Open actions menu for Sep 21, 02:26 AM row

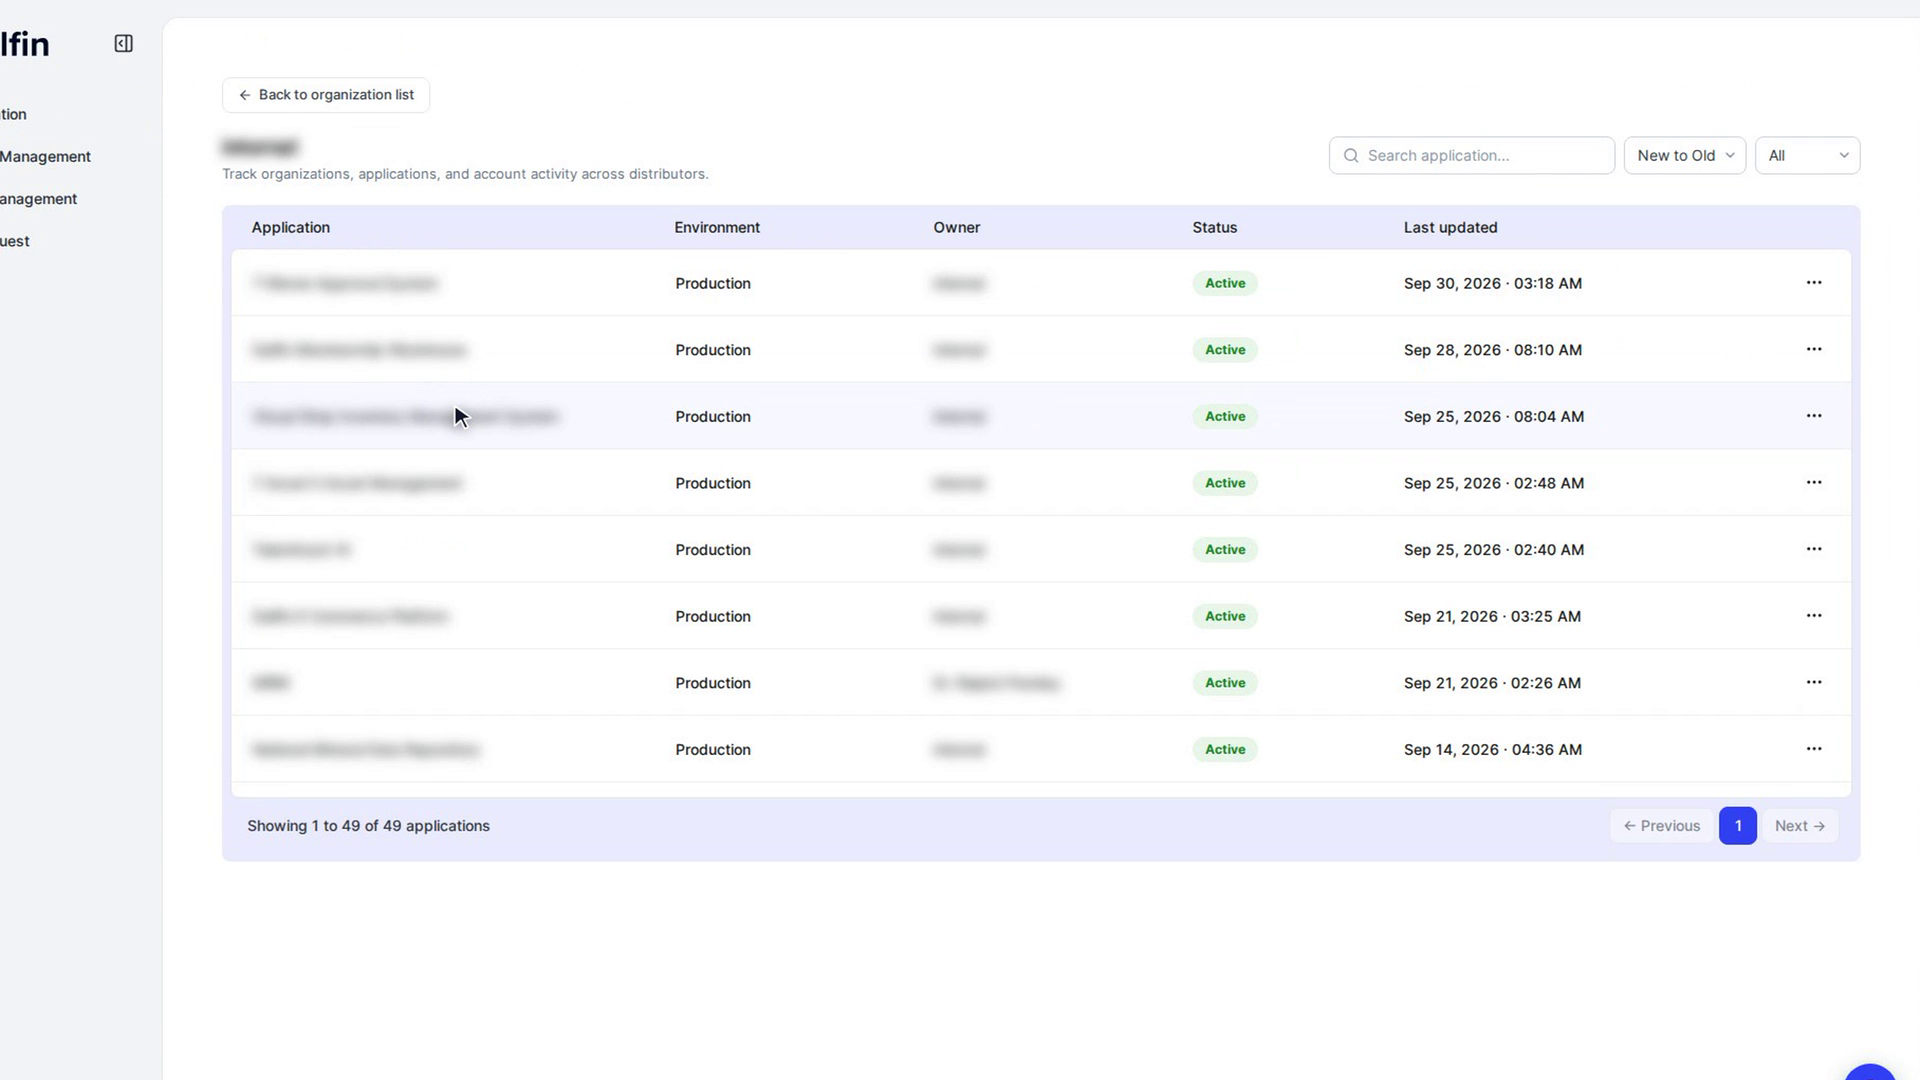pos(1814,682)
